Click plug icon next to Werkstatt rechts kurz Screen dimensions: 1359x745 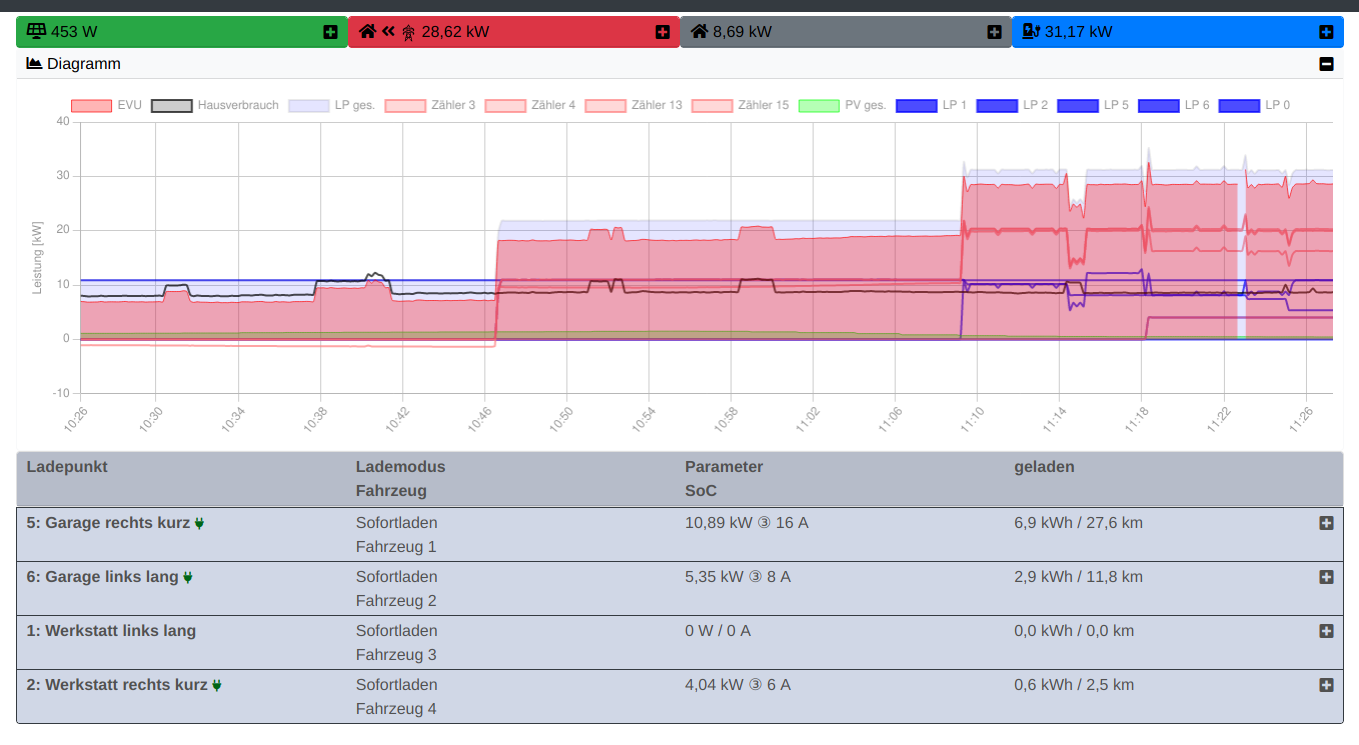(x=217, y=685)
